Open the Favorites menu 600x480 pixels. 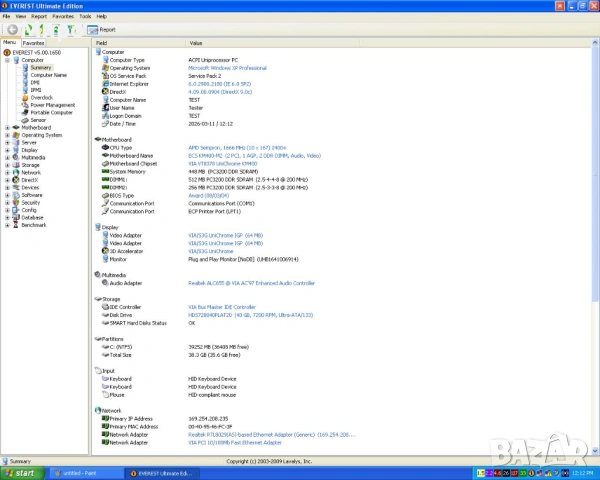(63, 16)
